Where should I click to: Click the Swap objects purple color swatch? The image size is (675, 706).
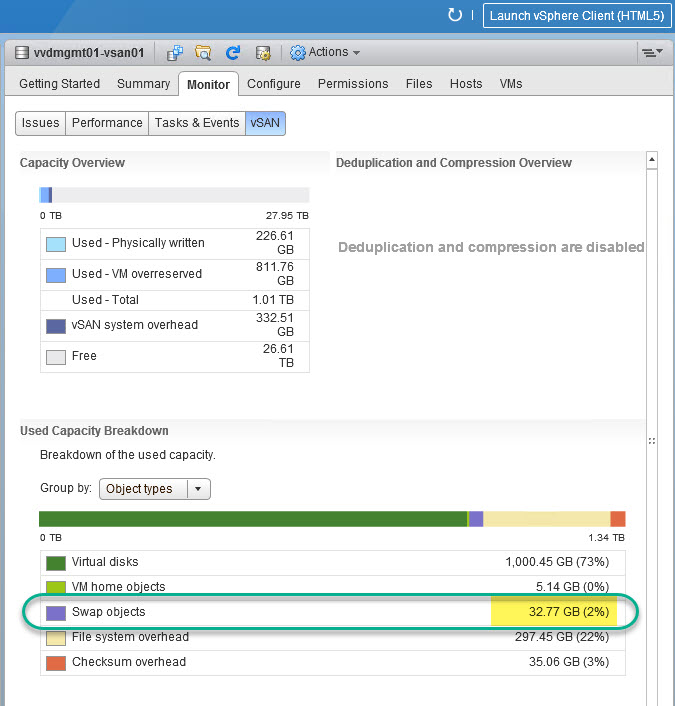coord(56,612)
